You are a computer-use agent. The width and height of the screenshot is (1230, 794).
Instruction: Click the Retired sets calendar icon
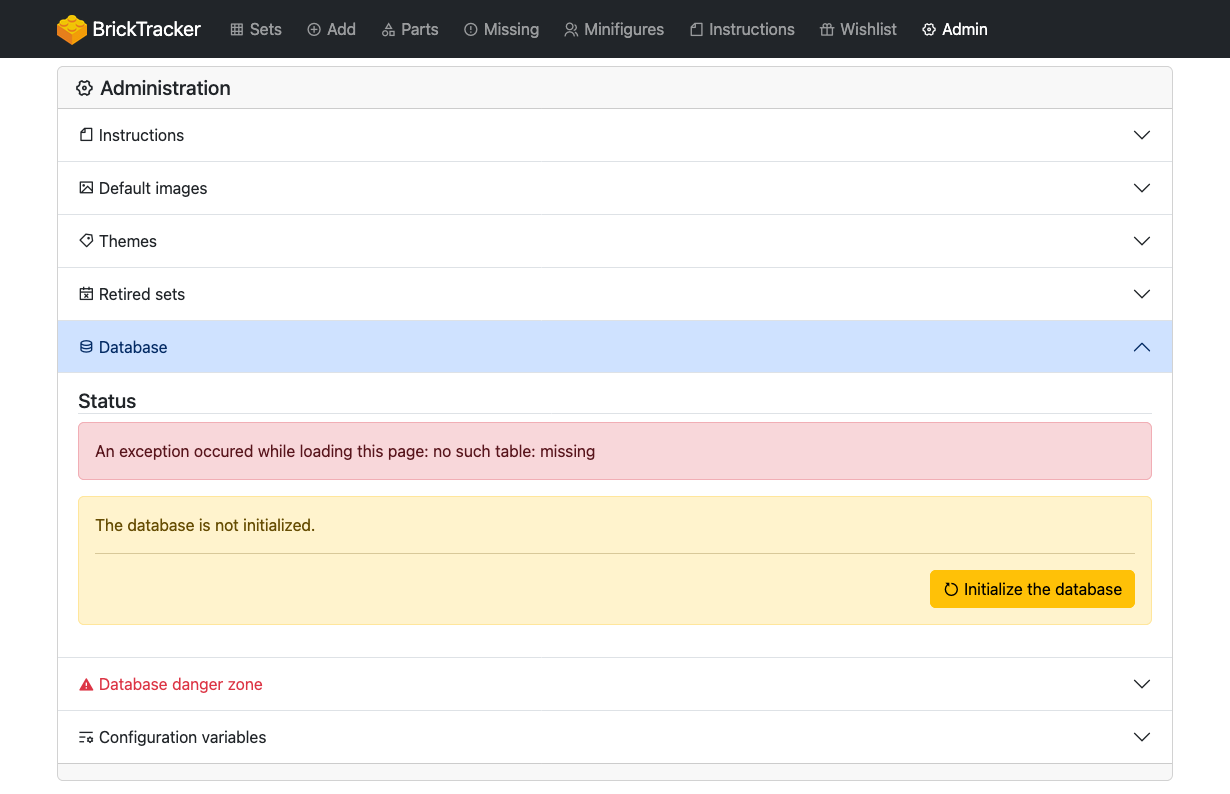pyautogui.click(x=86, y=294)
